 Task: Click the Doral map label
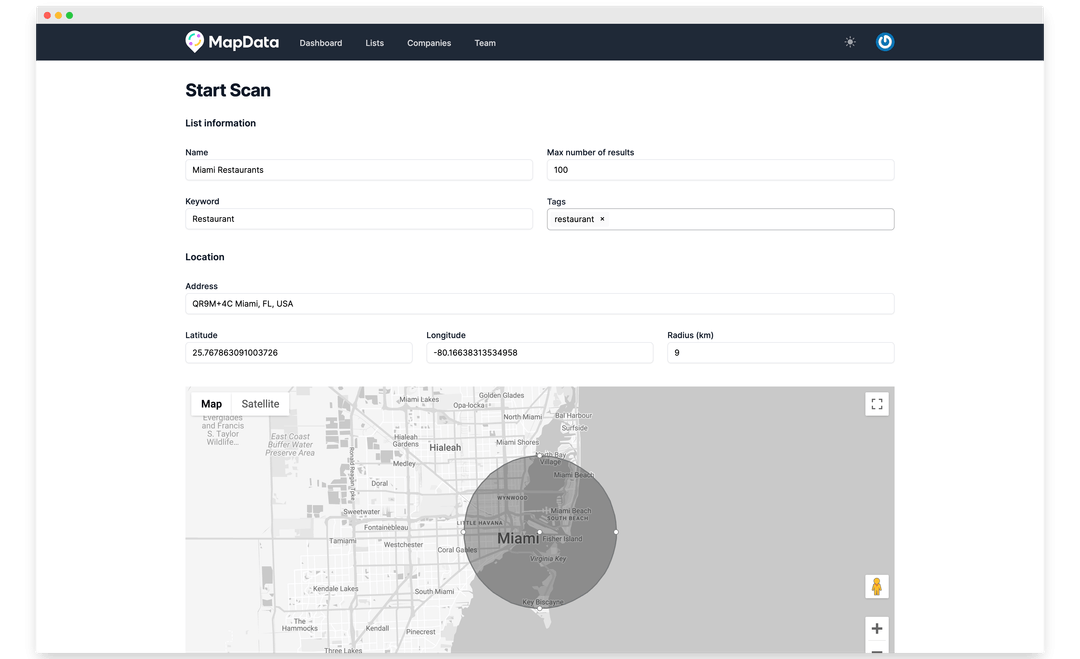(380, 483)
